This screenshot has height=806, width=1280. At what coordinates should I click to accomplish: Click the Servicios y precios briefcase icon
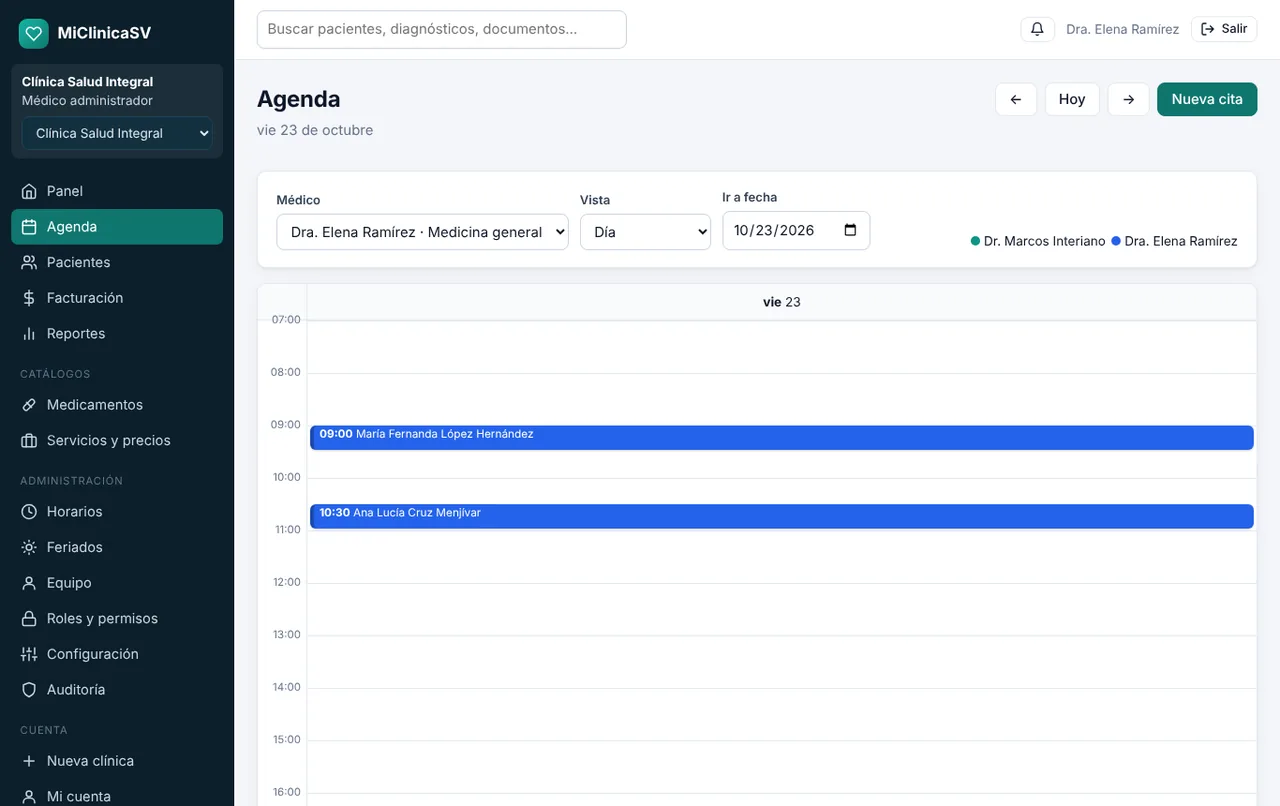[x=29, y=441]
